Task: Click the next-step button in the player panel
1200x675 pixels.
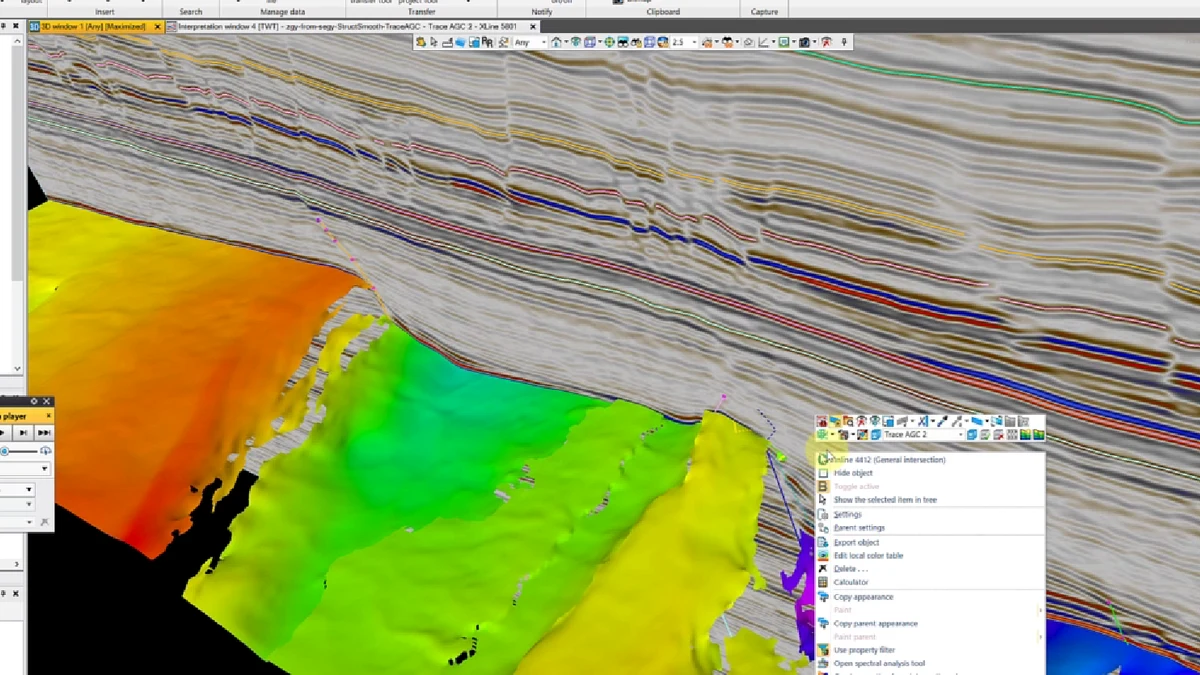Action: (x=23, y=432)
